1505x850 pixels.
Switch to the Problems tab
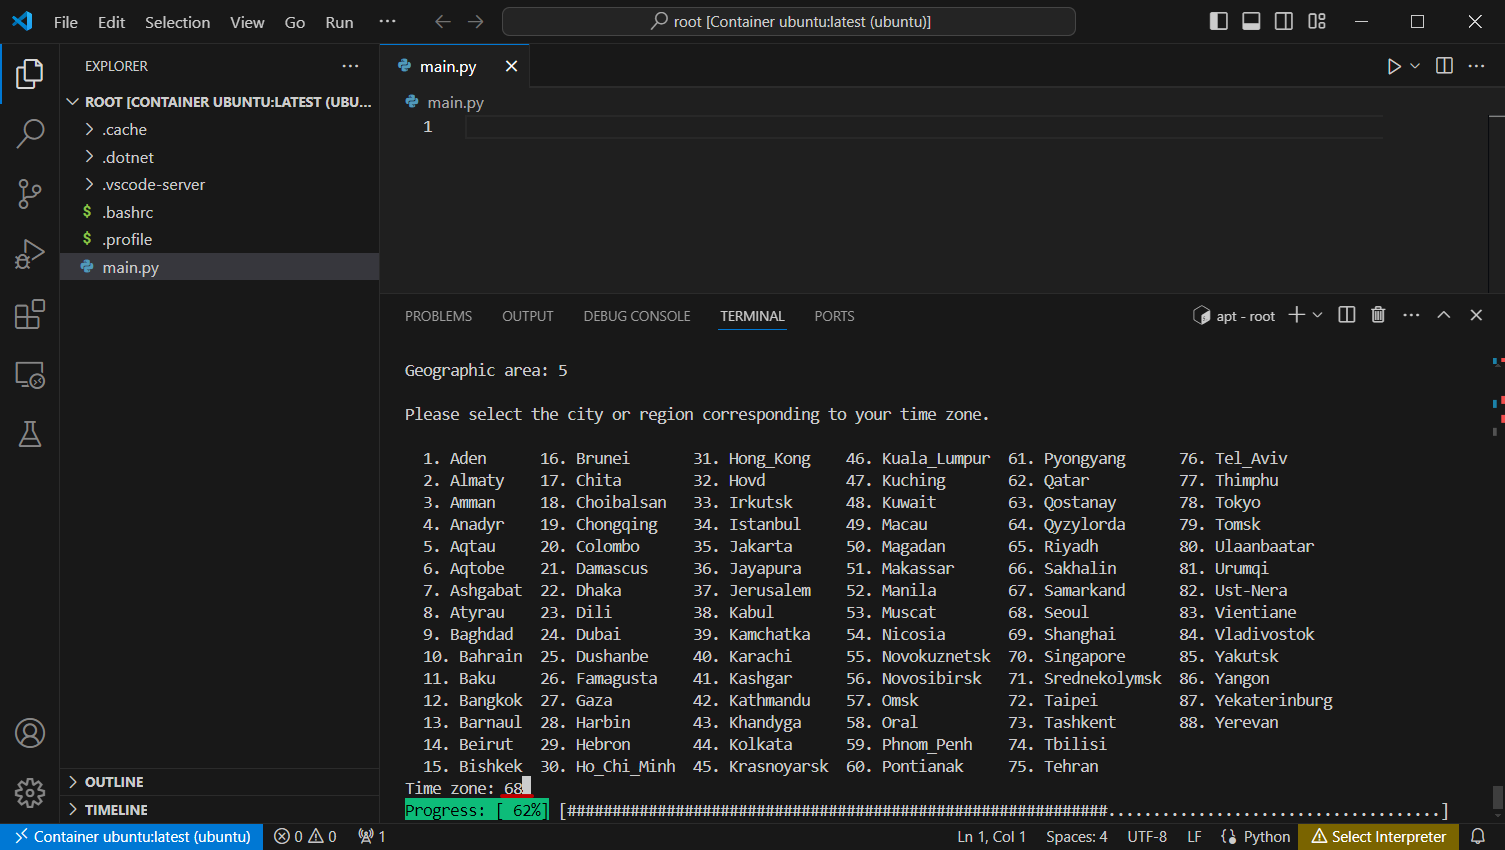(x=438, y=316)
